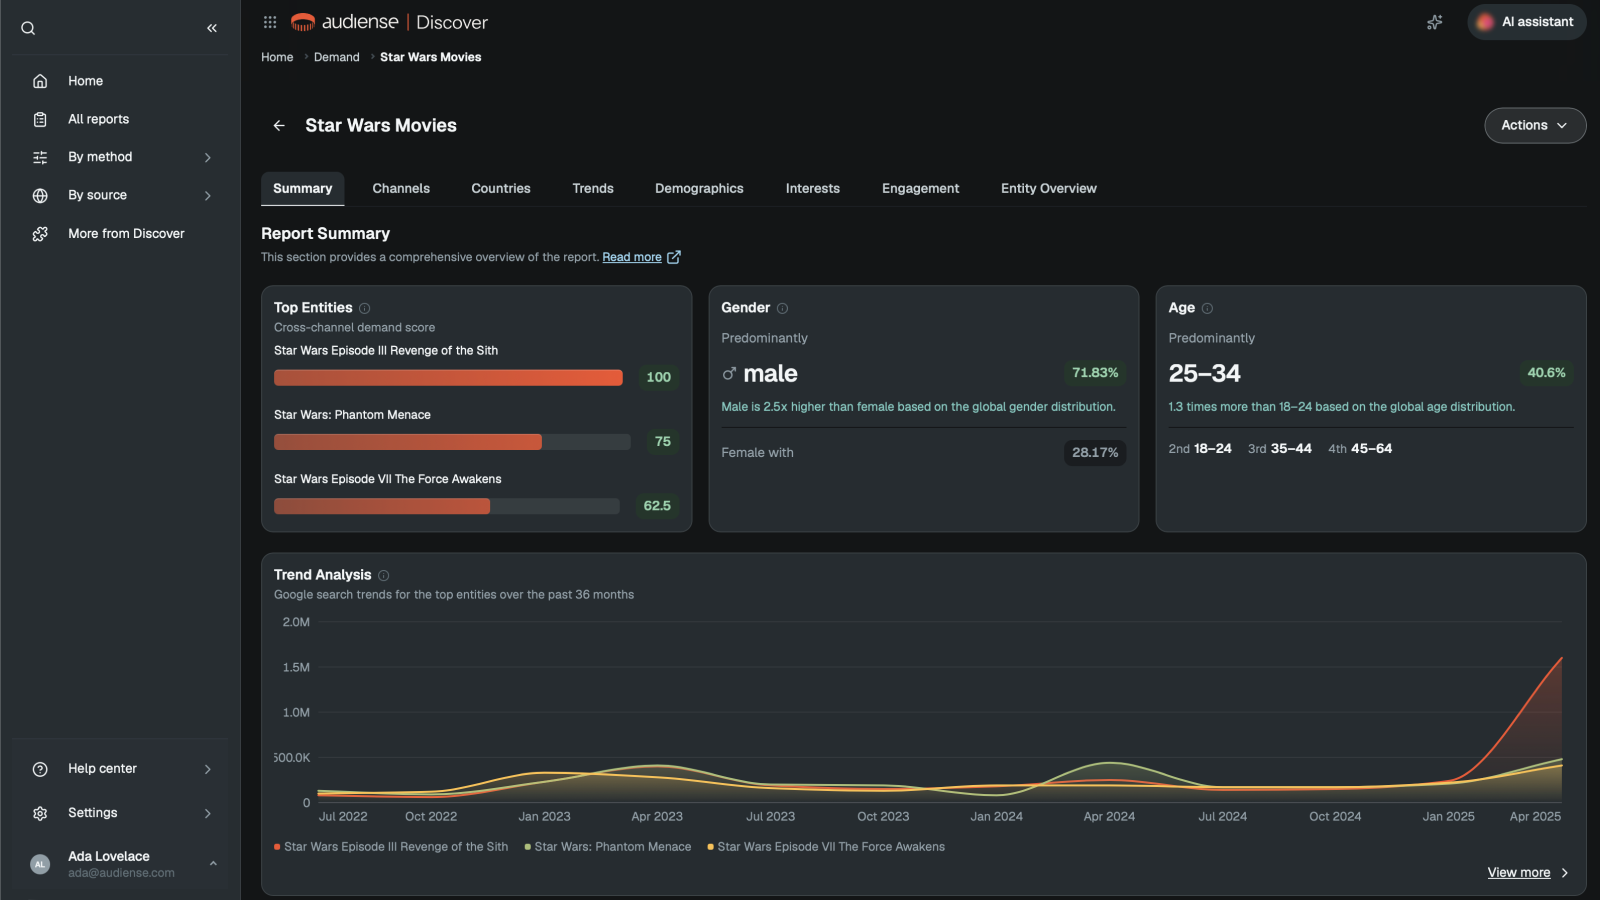The image size is (1600, 900).
Task: Click the Read more link
Action: coord(632,257)
